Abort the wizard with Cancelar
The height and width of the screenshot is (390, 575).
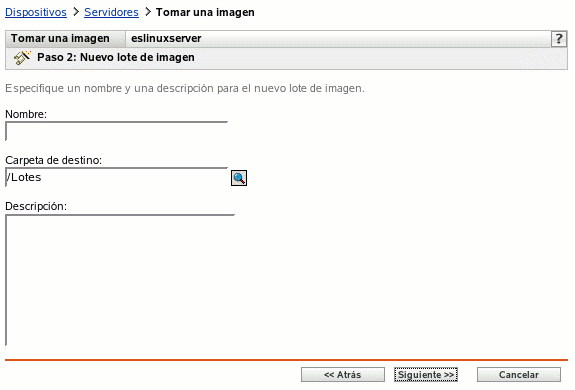tap(519, 375)
